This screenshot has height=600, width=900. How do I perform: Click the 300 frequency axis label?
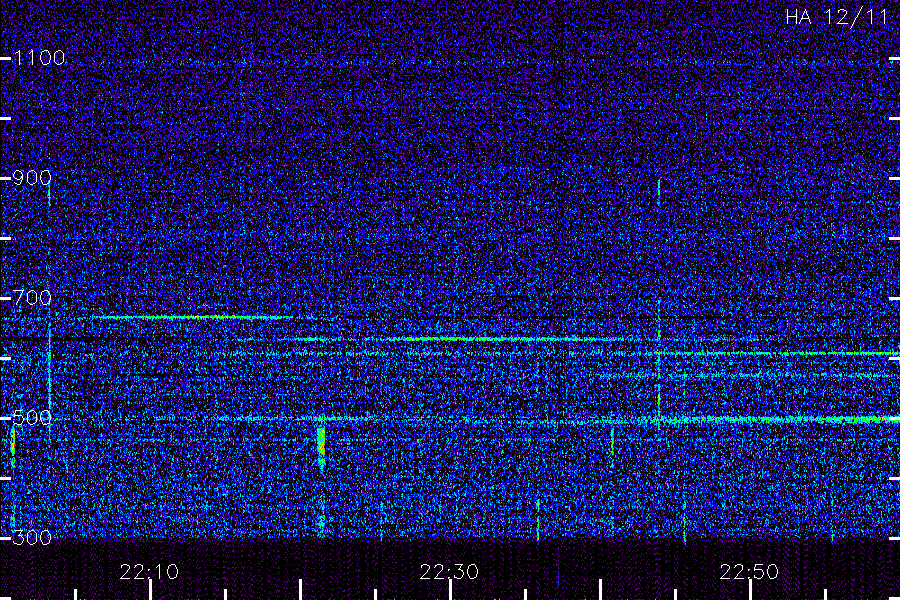32,538
